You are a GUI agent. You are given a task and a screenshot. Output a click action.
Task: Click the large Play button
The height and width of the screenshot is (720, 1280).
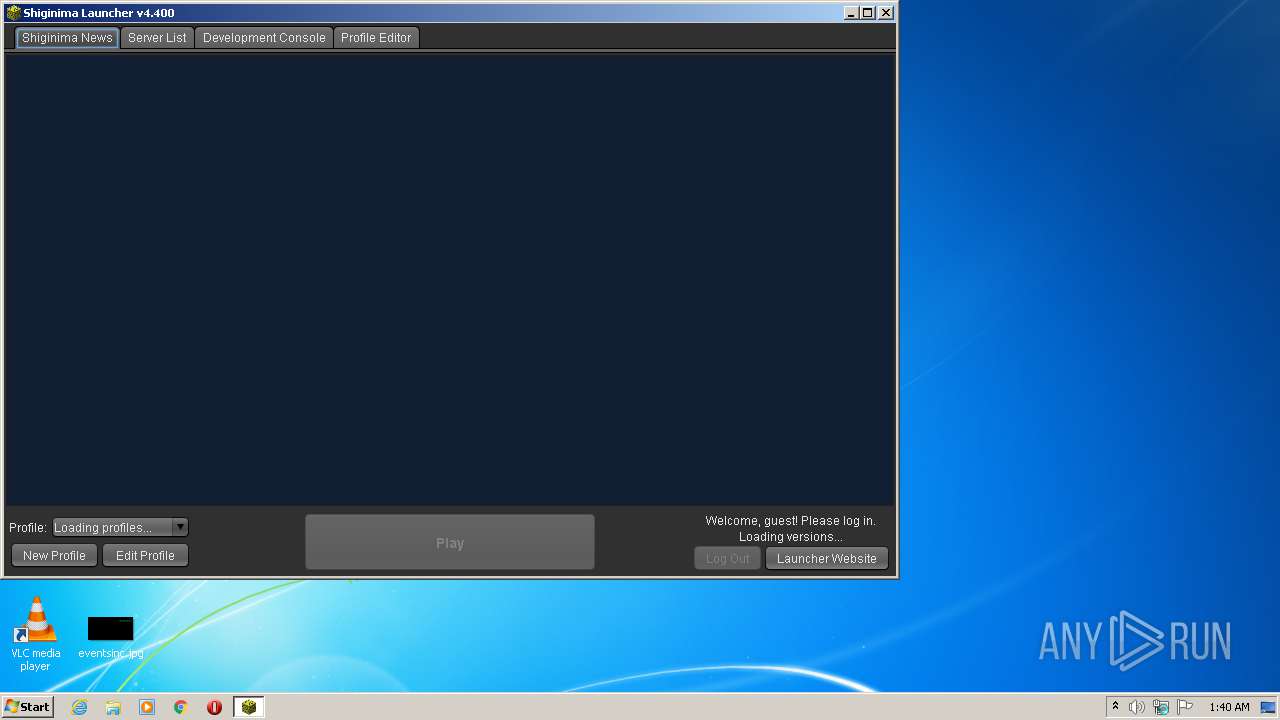coord(450,543)
